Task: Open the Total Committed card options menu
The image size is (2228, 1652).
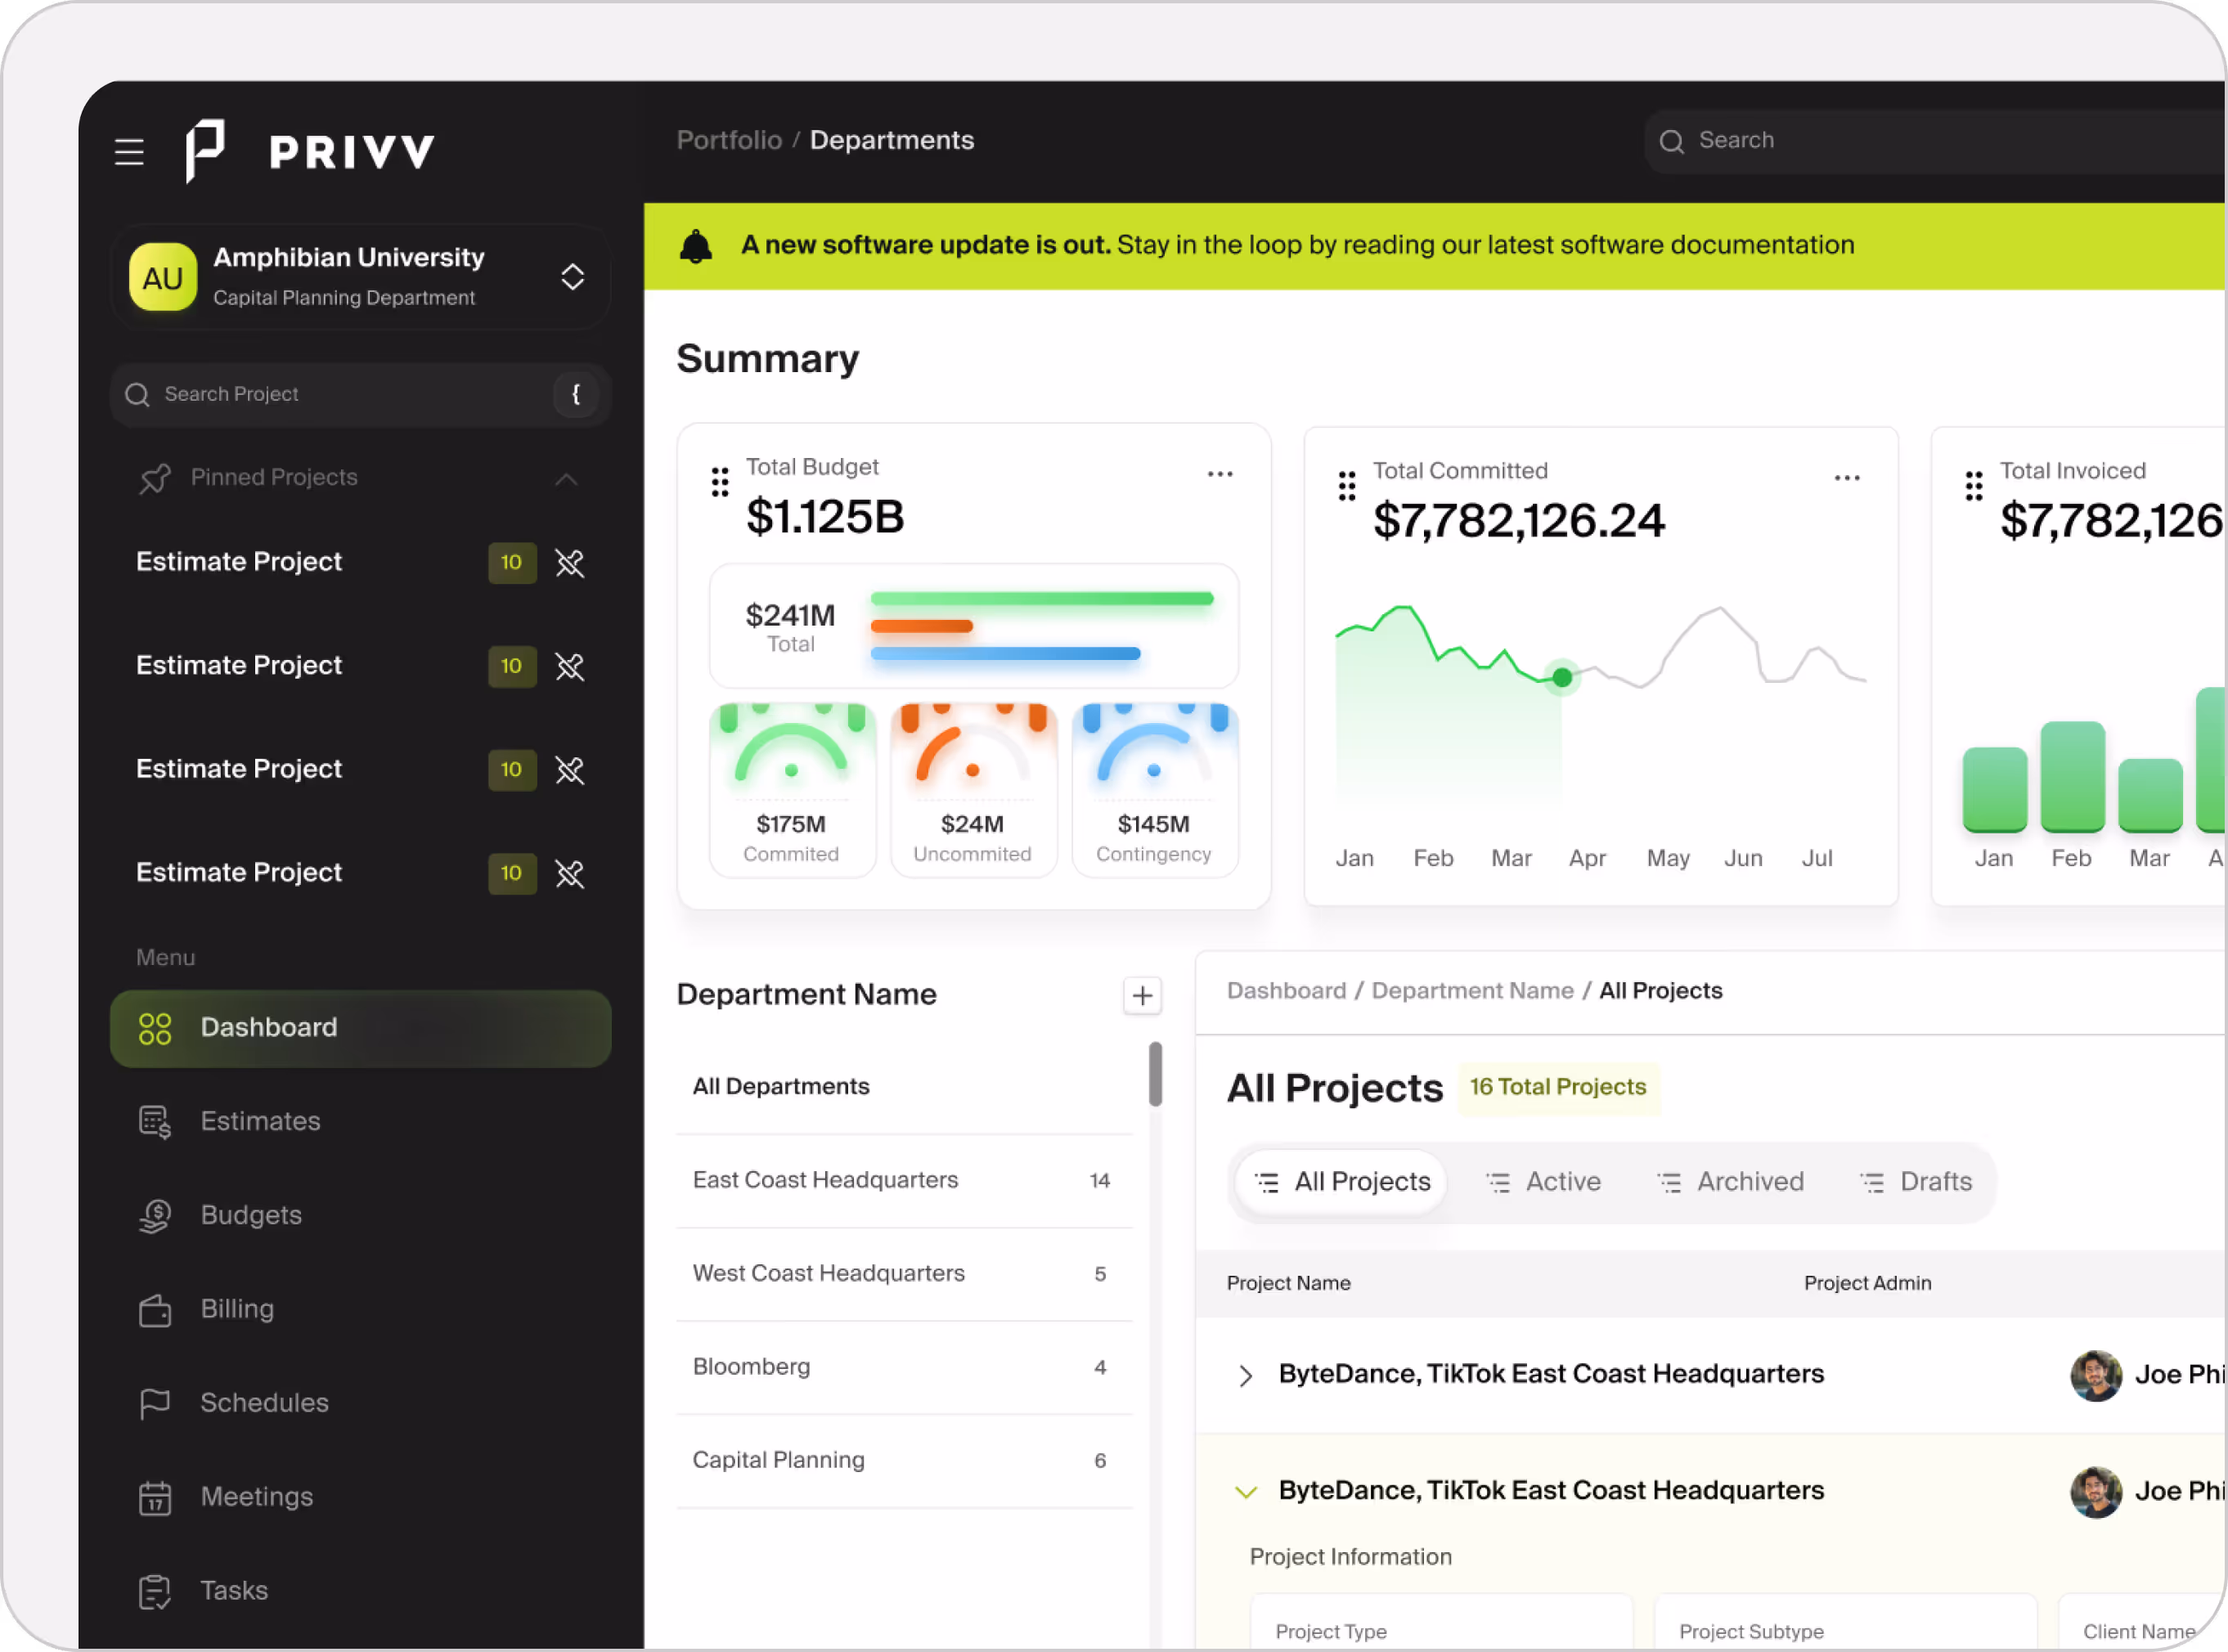Action: coord(1847,478)
